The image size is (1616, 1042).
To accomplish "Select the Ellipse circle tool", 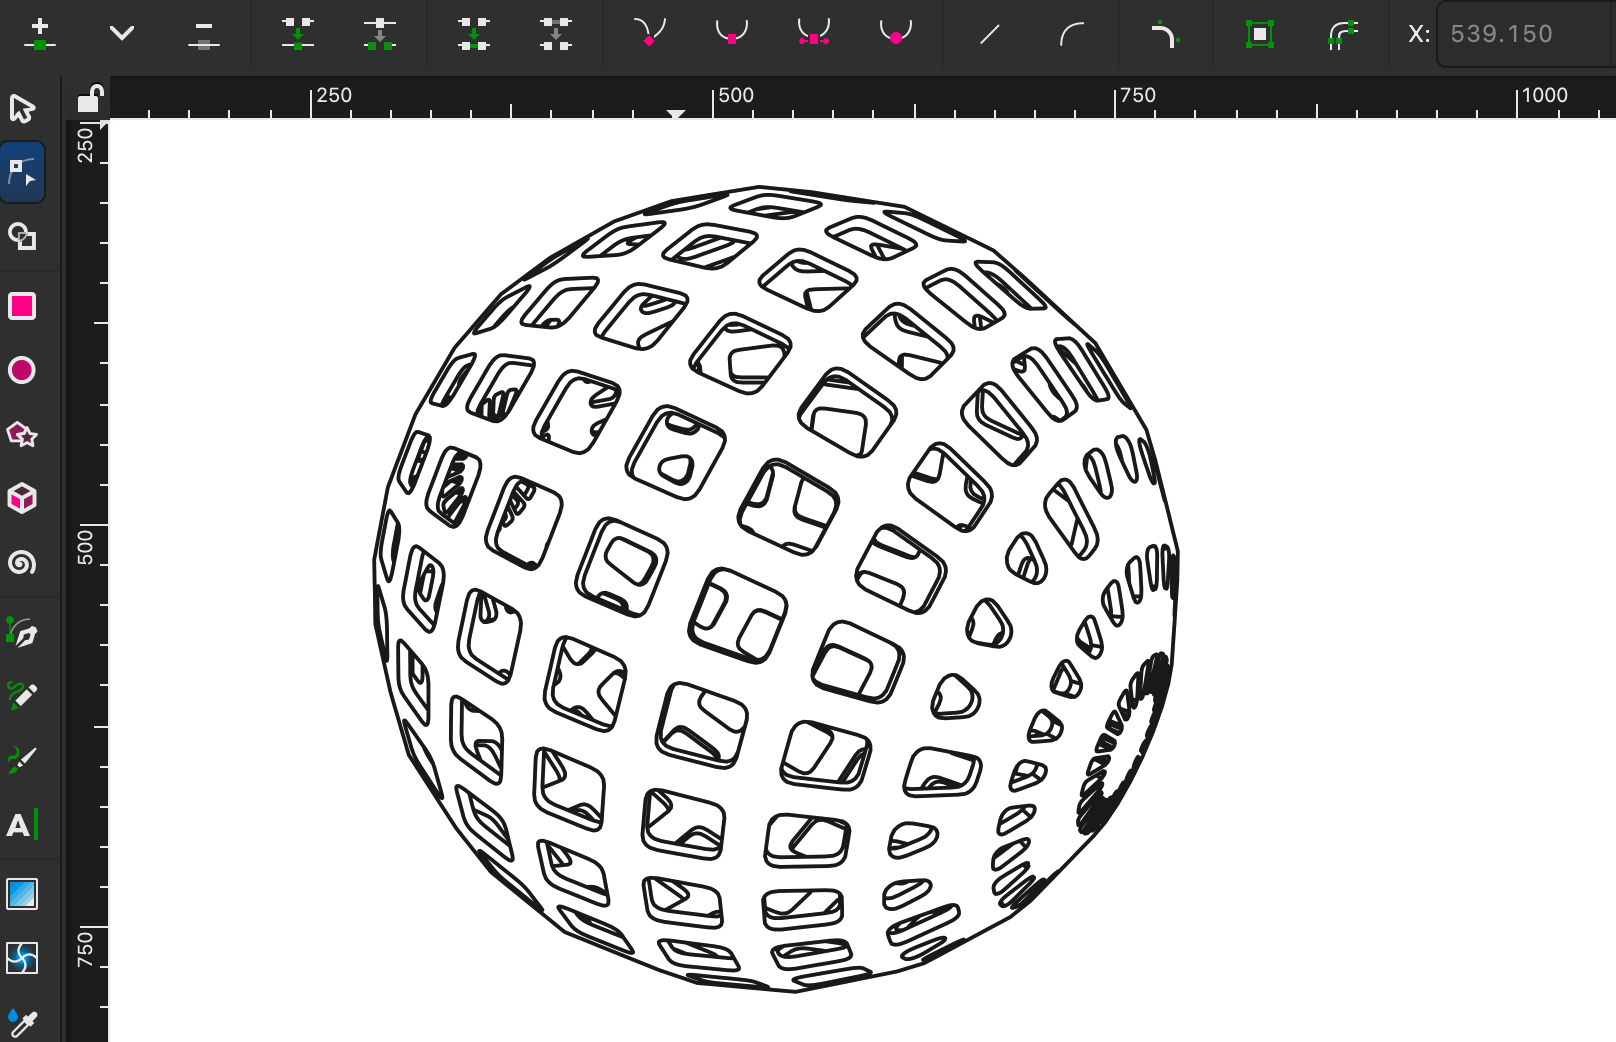I will (x=22, y=370).
